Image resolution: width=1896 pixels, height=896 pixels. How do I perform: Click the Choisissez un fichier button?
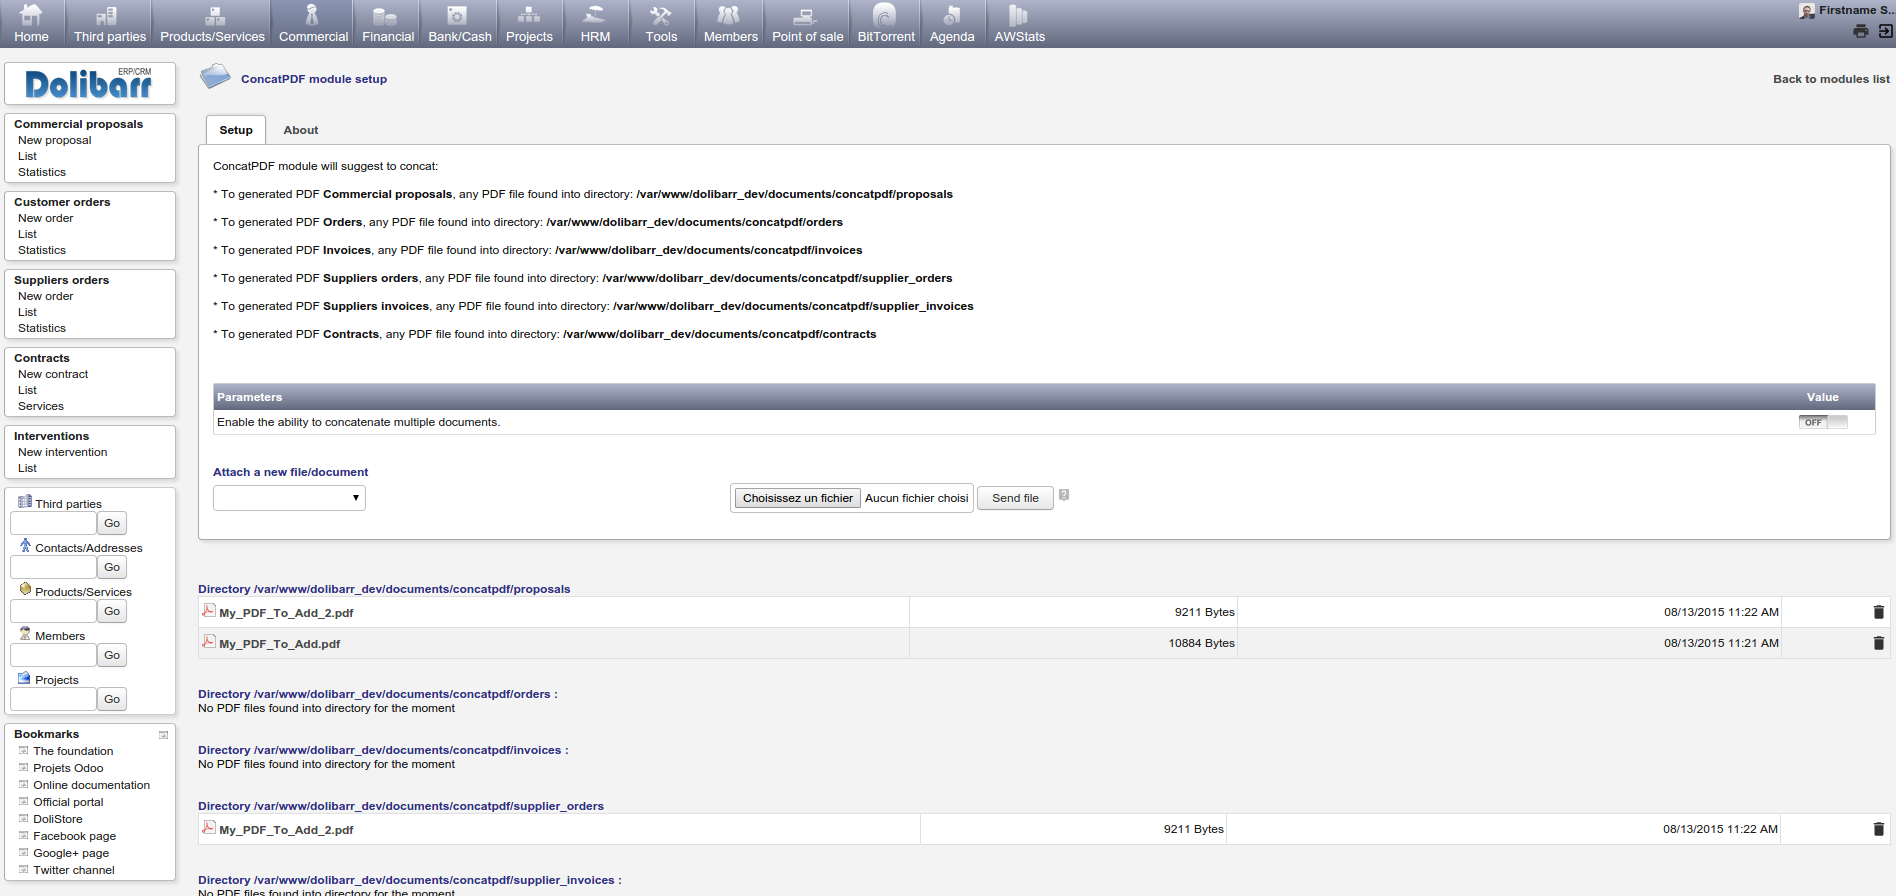797,498
